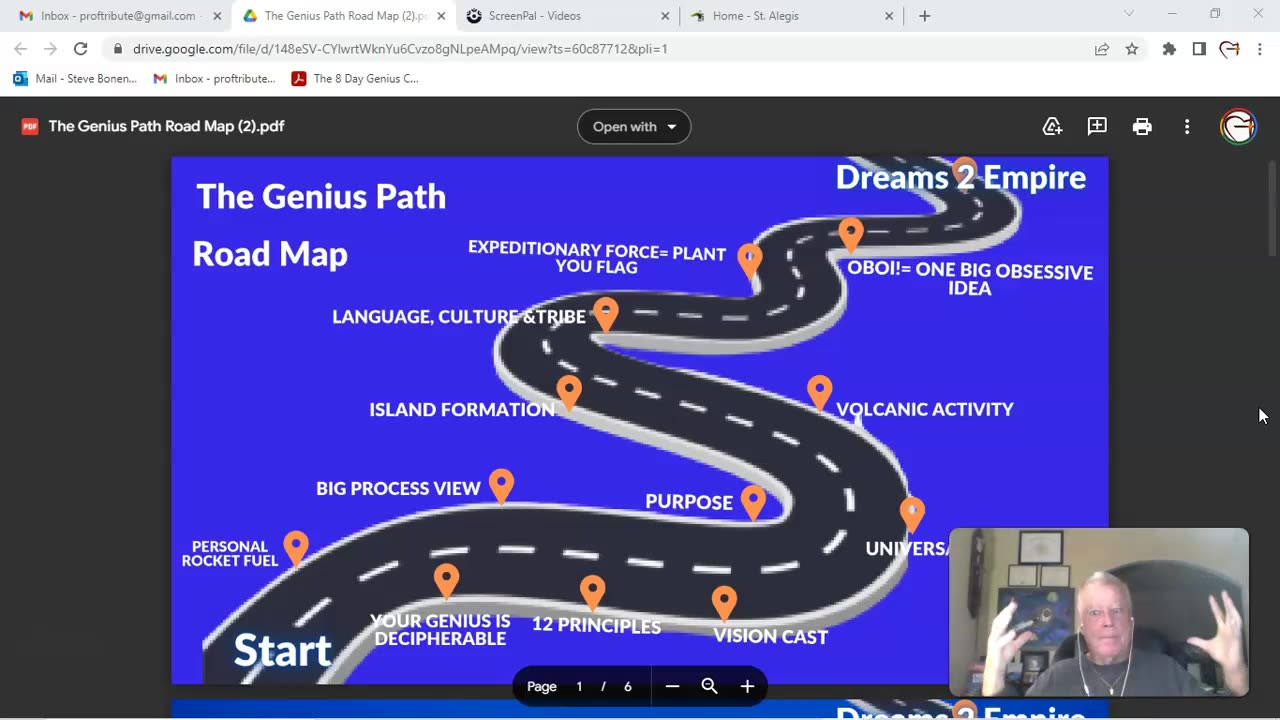Click the Start label on road

282,651
